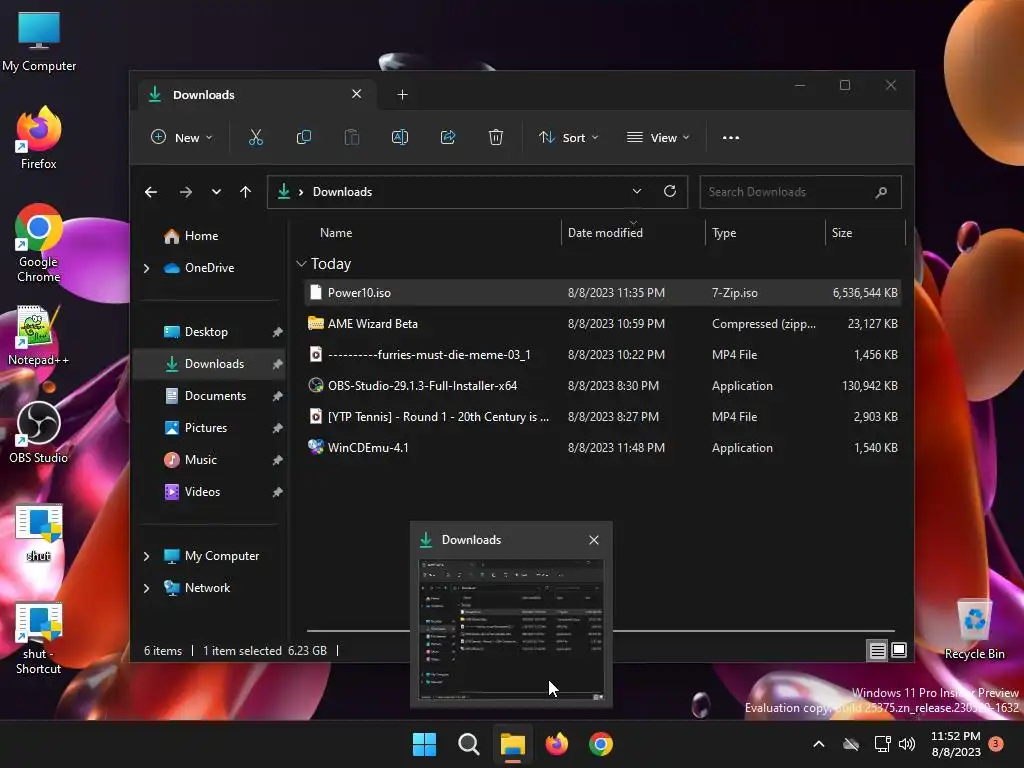This screenshot has height=768, width=1024.
Task: Click the Share icon in toolbar
Action: (x=448, y=137)
